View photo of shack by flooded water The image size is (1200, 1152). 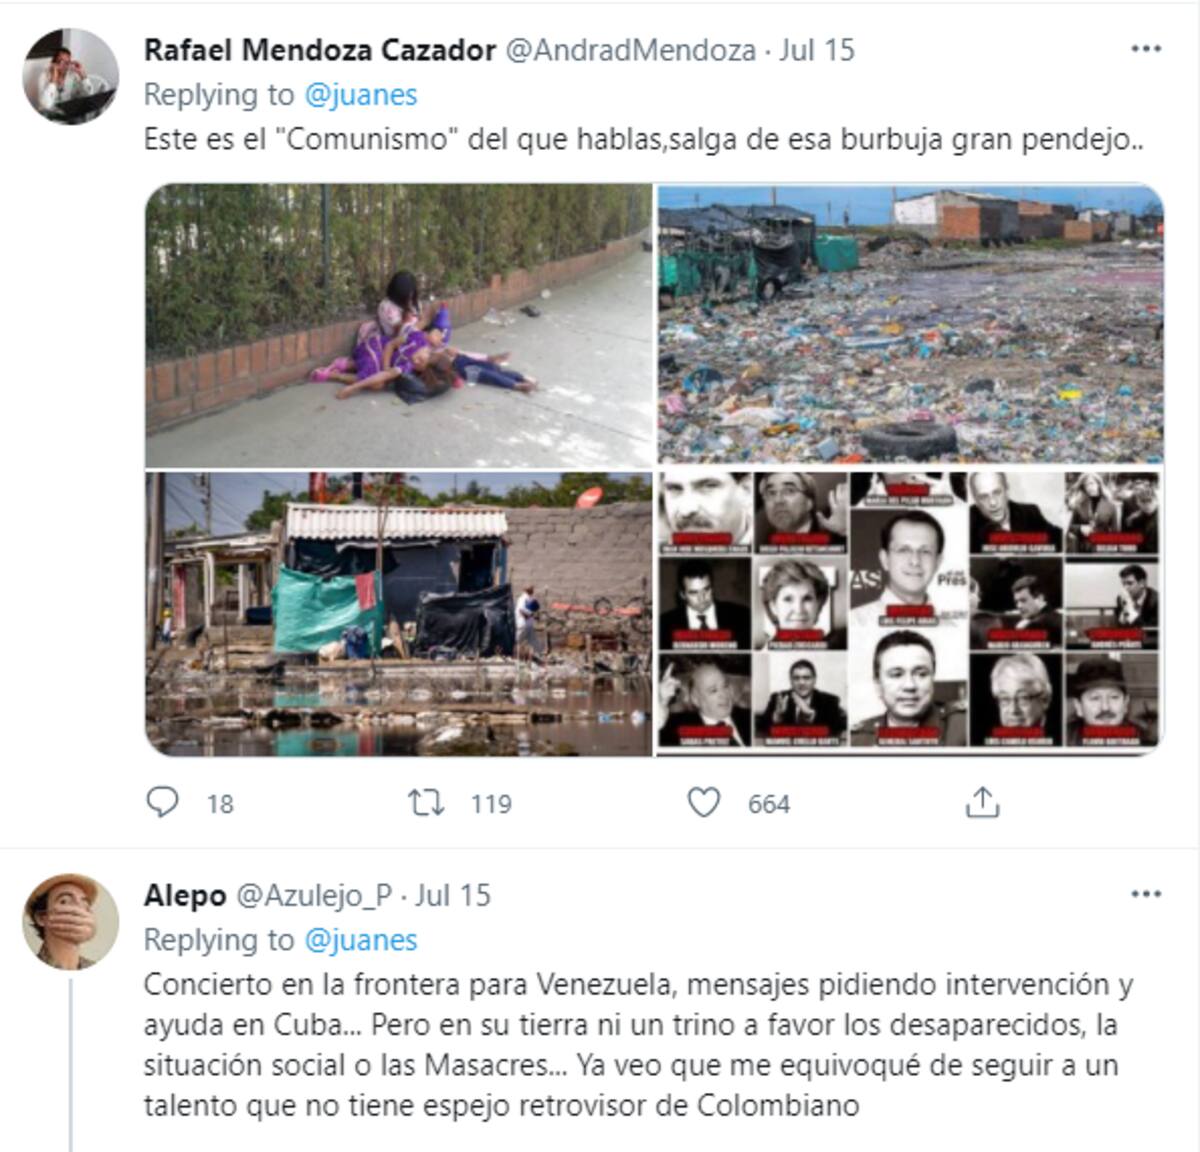click(399, 614)
